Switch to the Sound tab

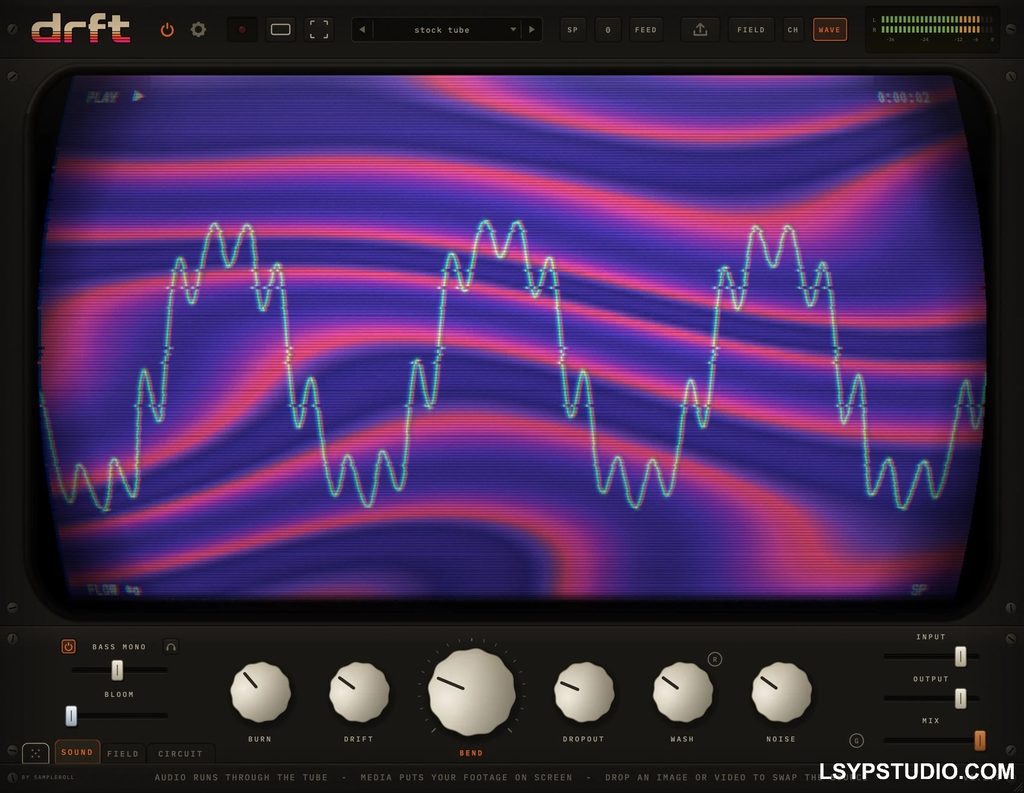(77, 753)
